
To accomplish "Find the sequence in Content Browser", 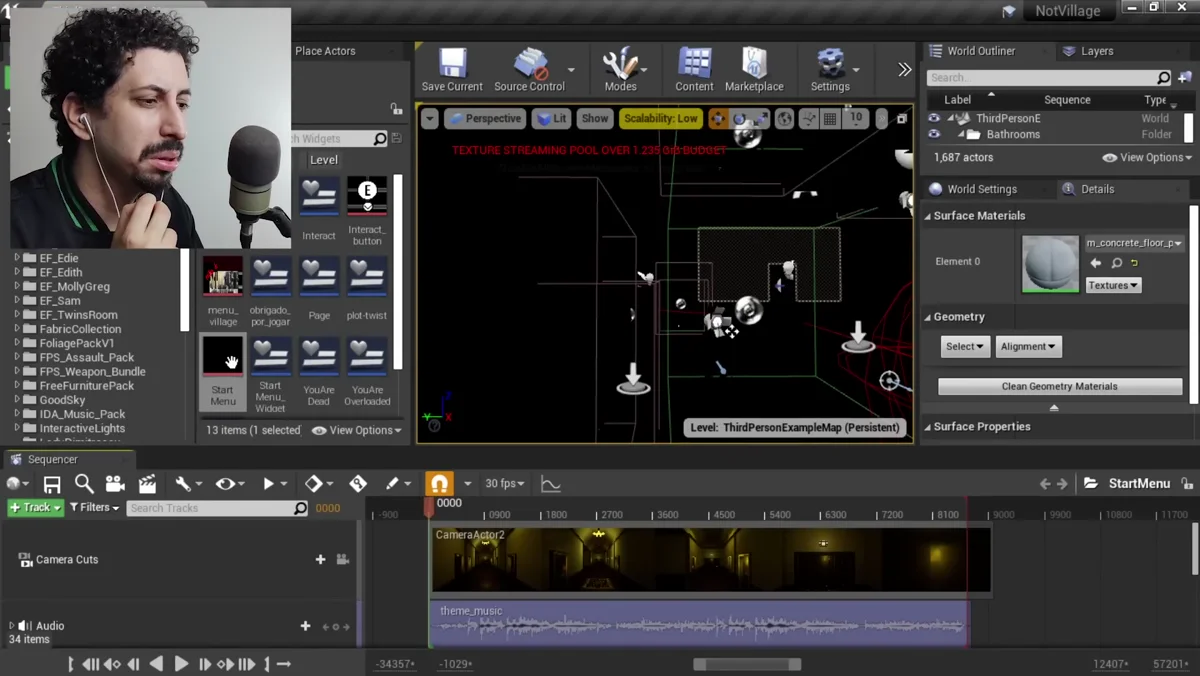I will (84, 484).
